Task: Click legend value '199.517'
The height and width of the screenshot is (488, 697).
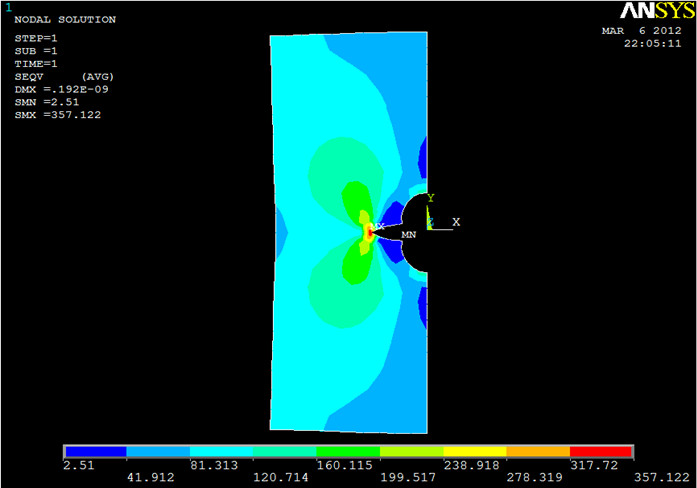Action: click(408, 477)
